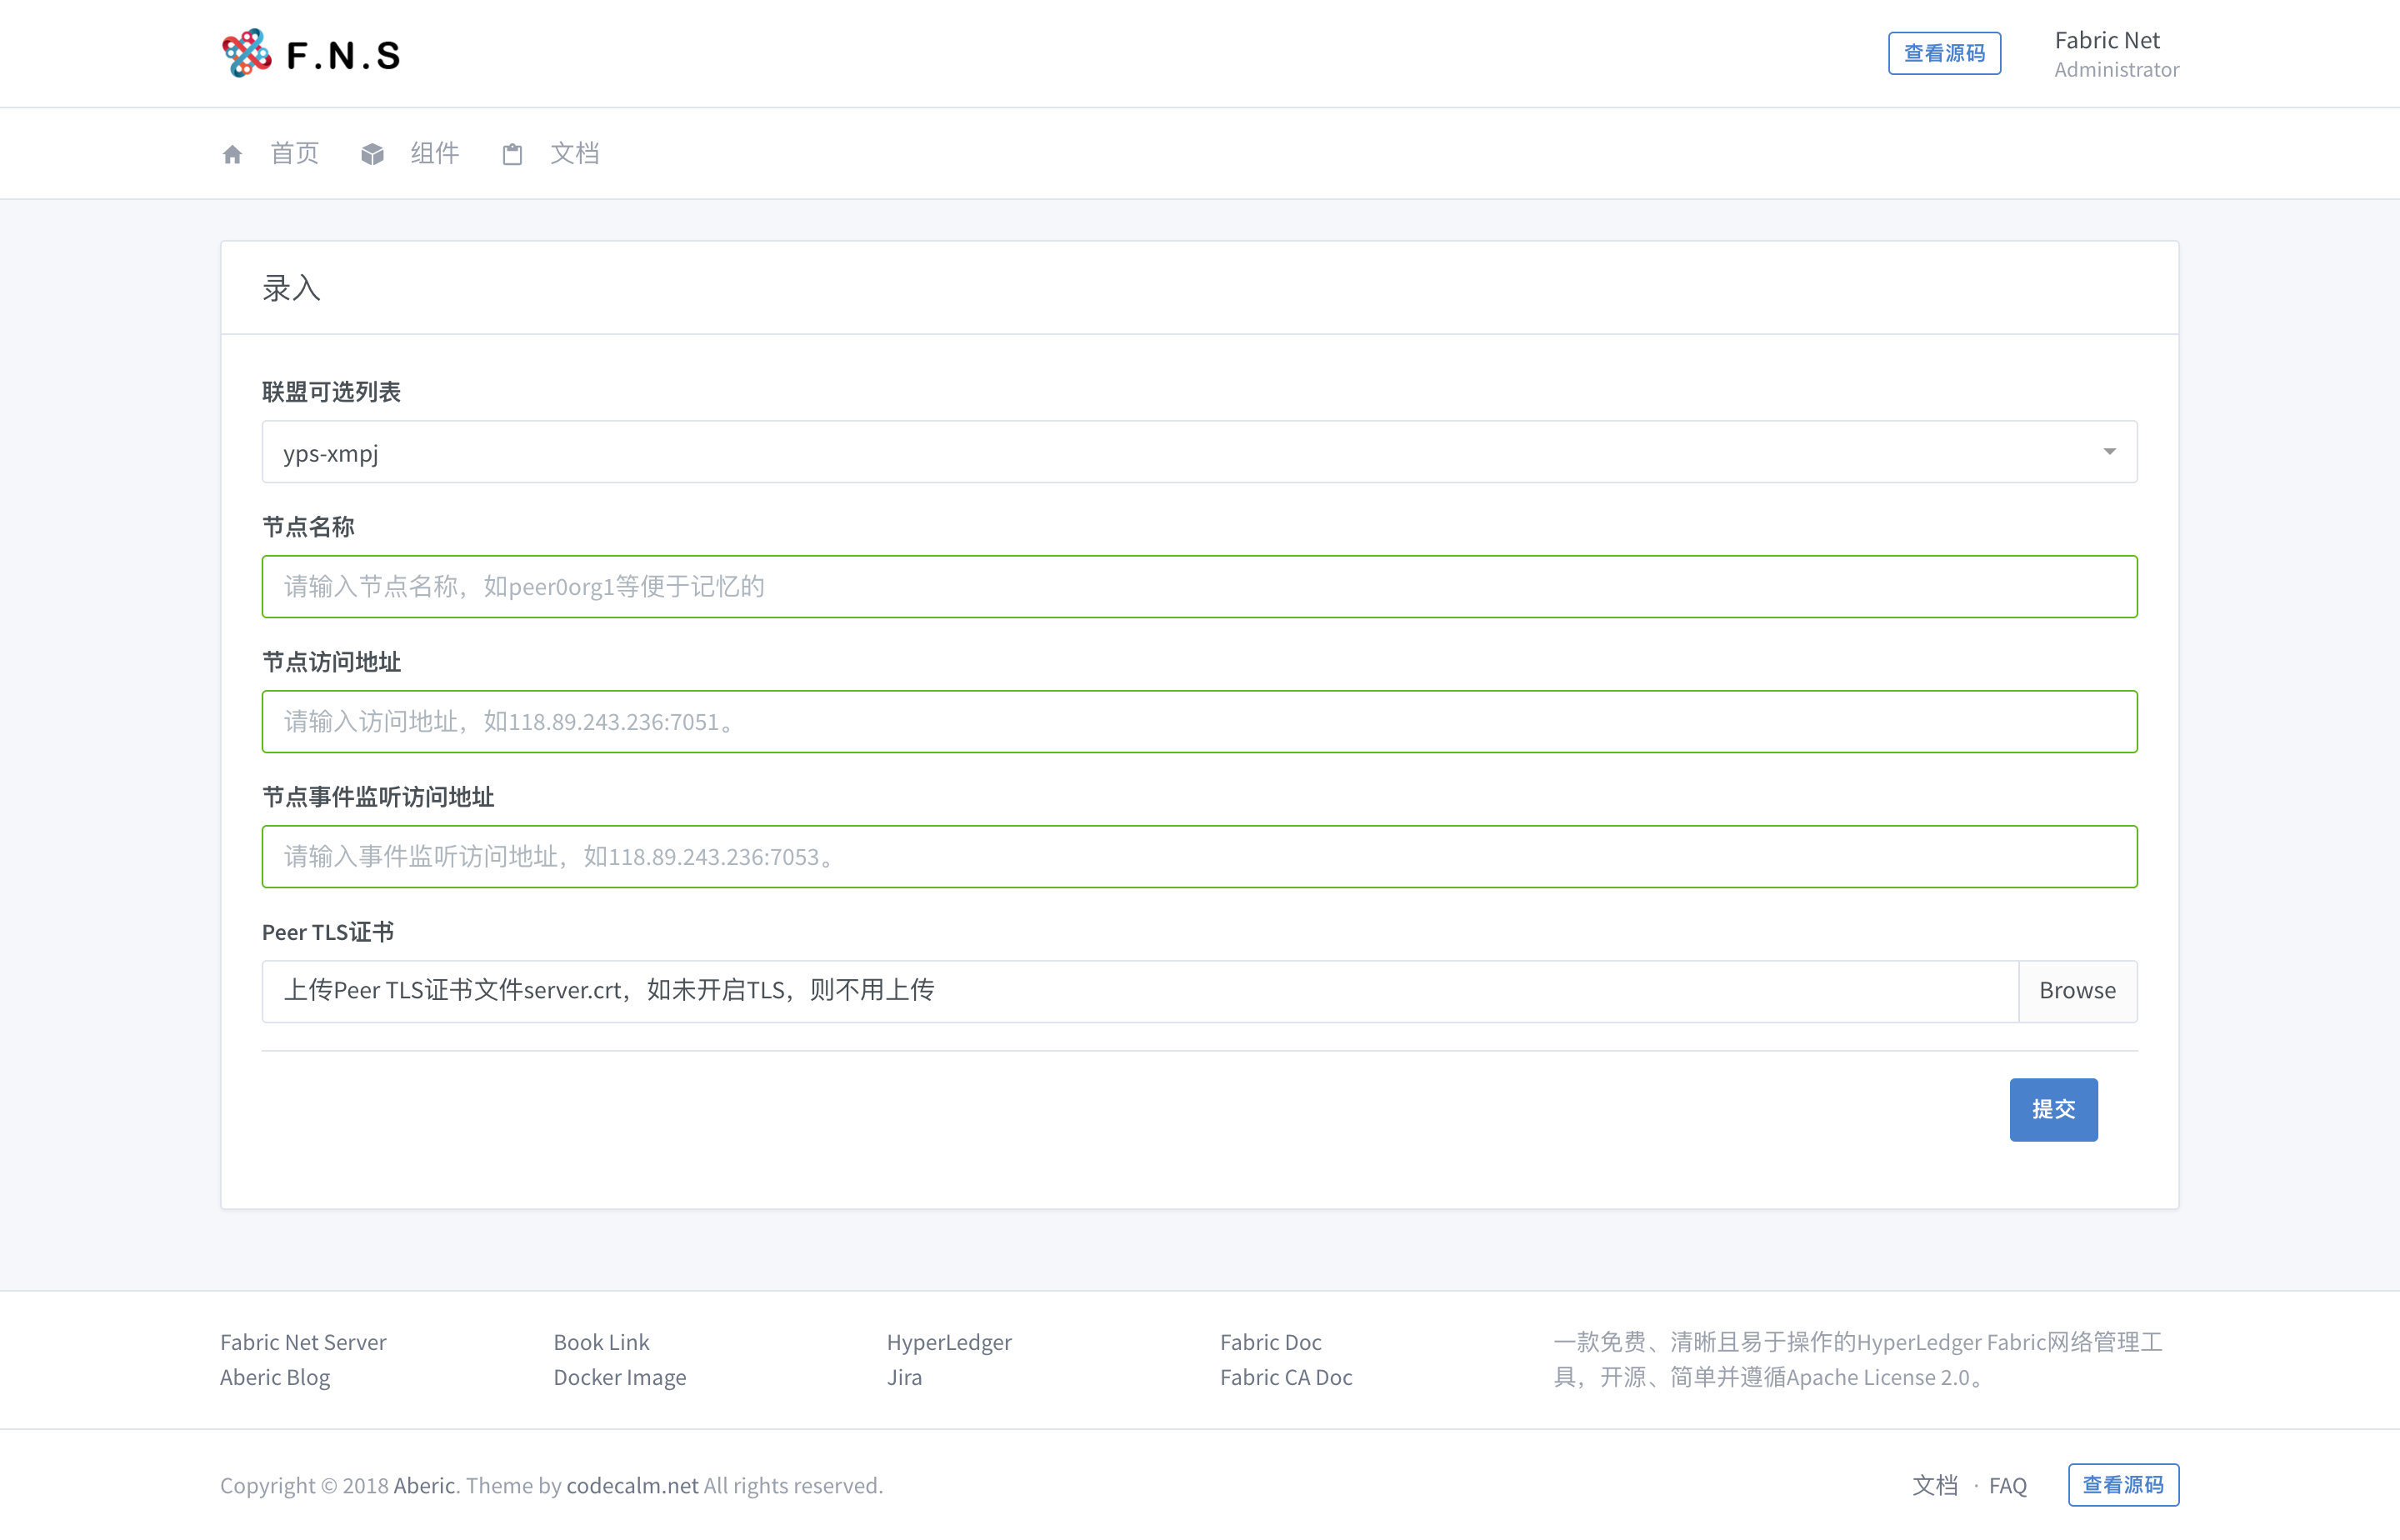Open the Fabric Net Administrator user menu
This screenshot has height=1540, width=2400.
point(2115,53)
